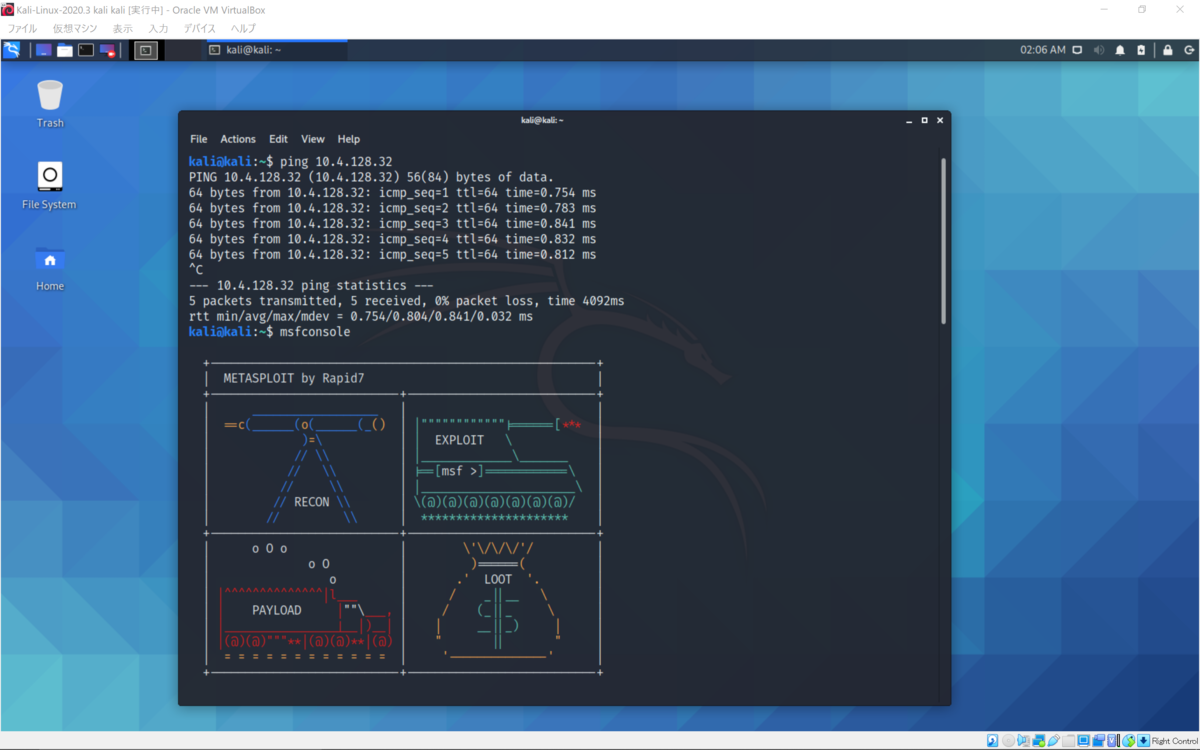The image size is (1200, 750).
Task: Open the network connection tray icon
Action: [x=1078, y=50]
